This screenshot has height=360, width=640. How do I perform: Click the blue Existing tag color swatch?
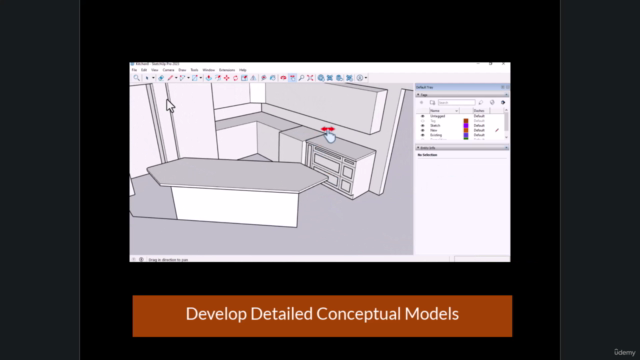[x=466, y=135]
